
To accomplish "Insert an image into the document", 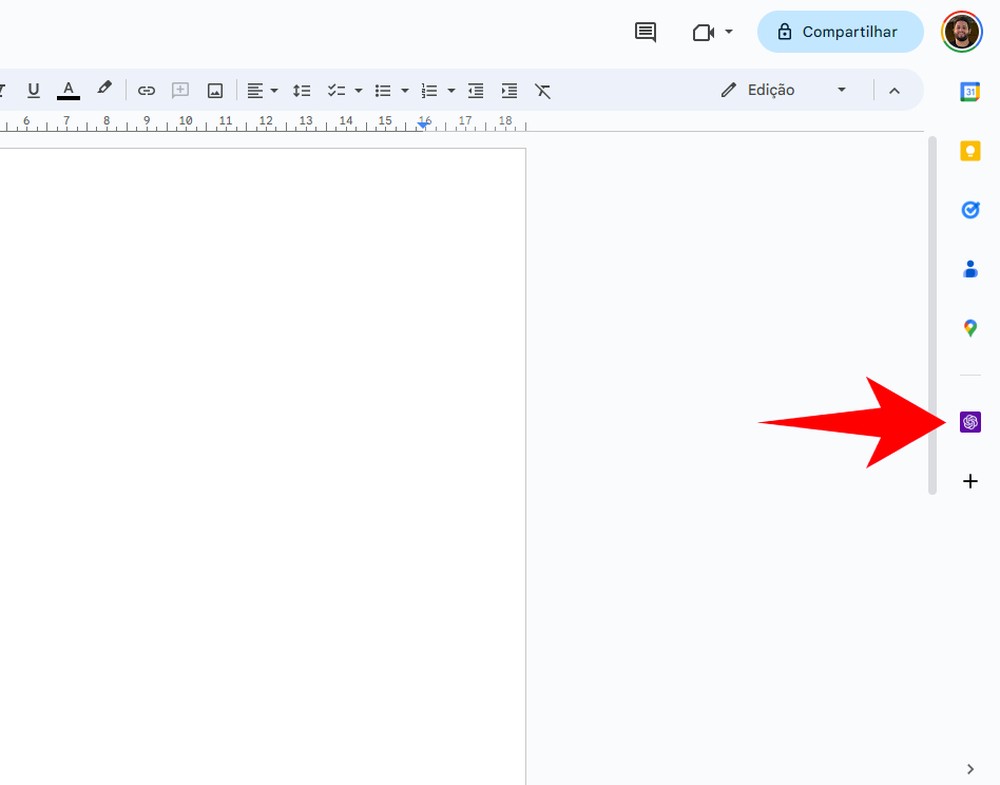I will 214,90.
